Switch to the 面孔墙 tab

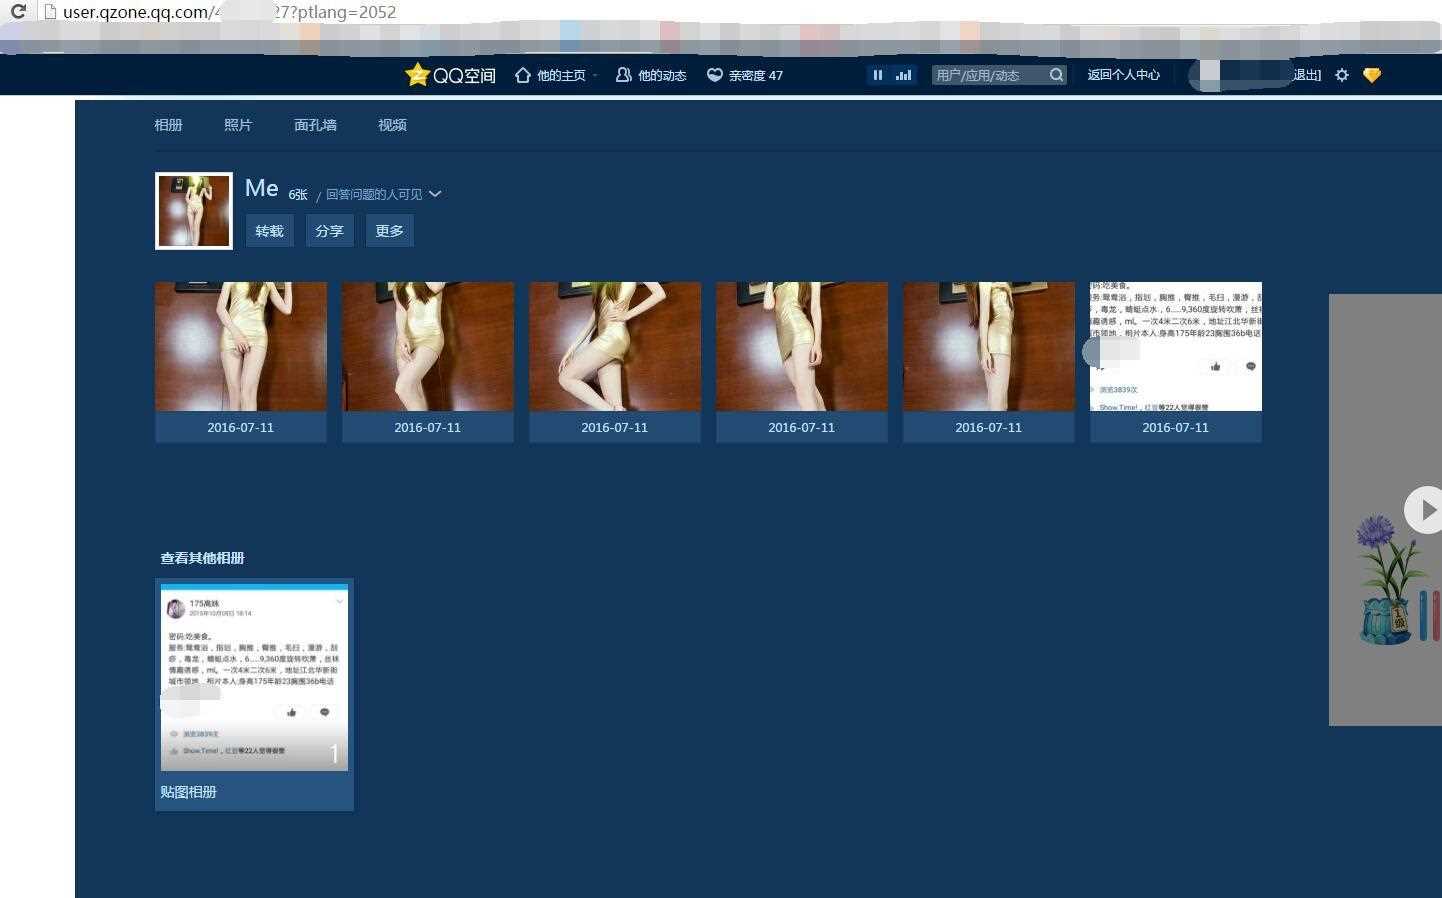point(315,125)
